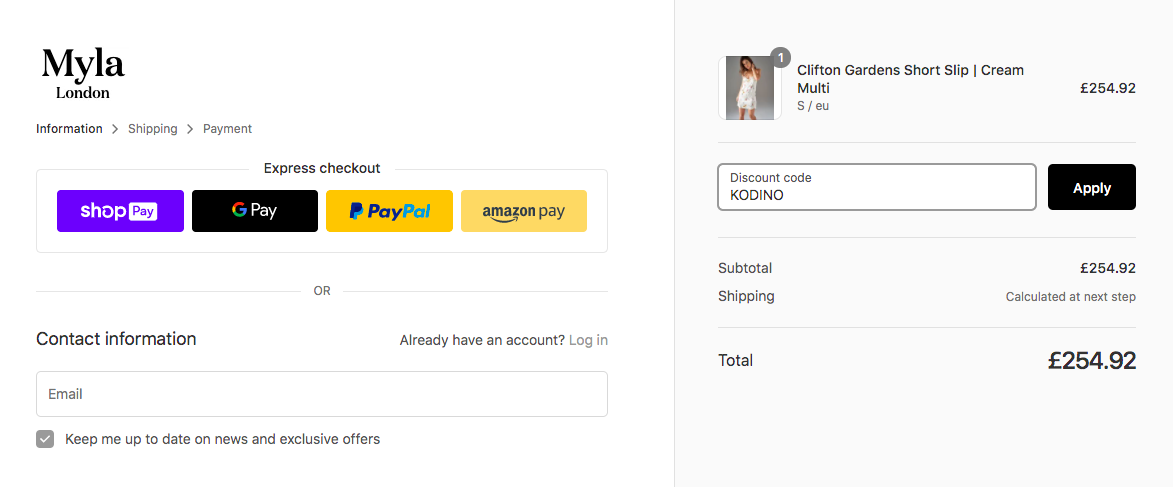Click the Myla London logo
The width and height of the screenshot is (1173, 487).
(x=83, y=73)
